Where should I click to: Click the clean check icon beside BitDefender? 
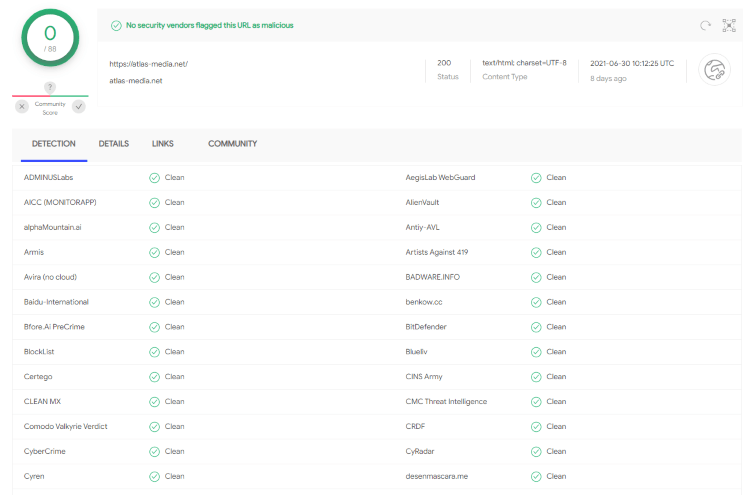coord(536,327)
